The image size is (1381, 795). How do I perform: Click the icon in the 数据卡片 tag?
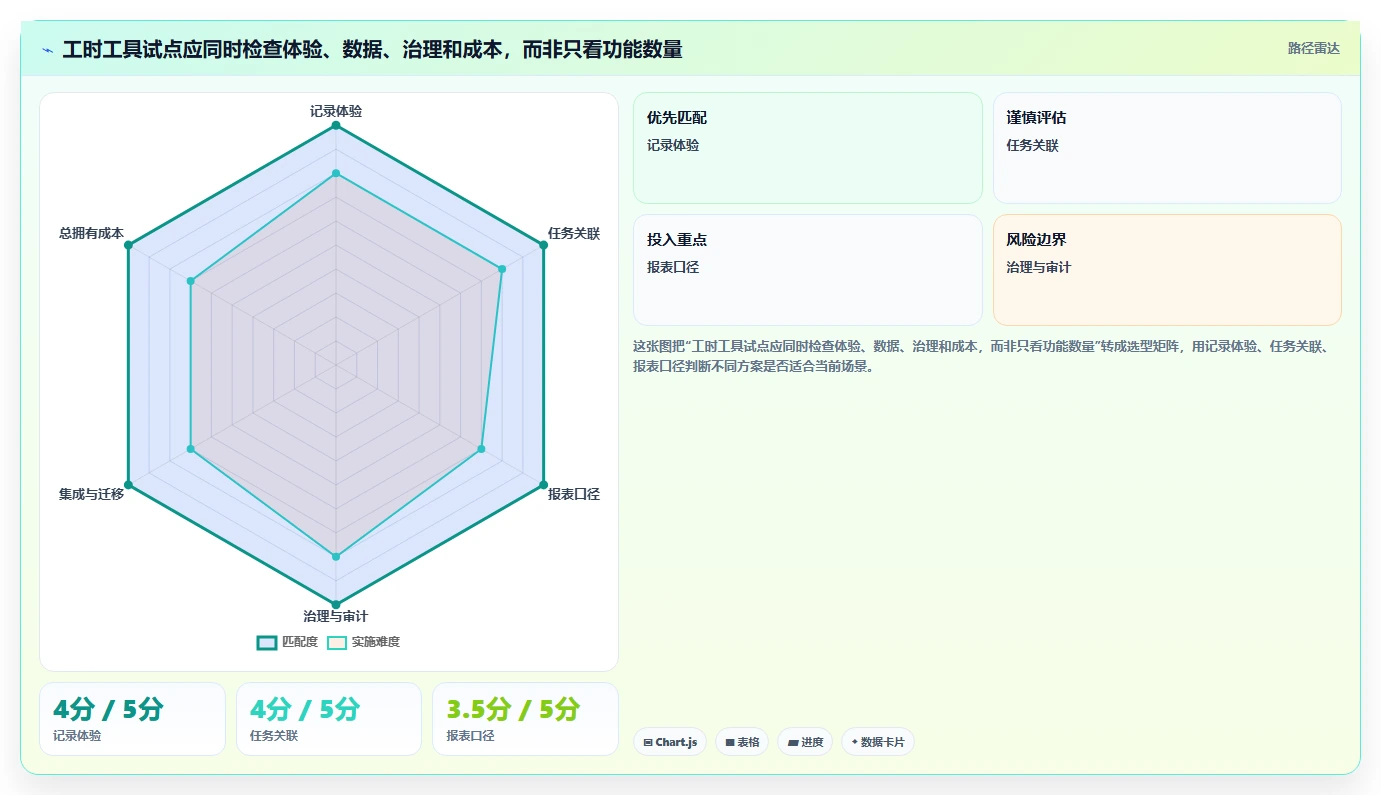point(854,742)
